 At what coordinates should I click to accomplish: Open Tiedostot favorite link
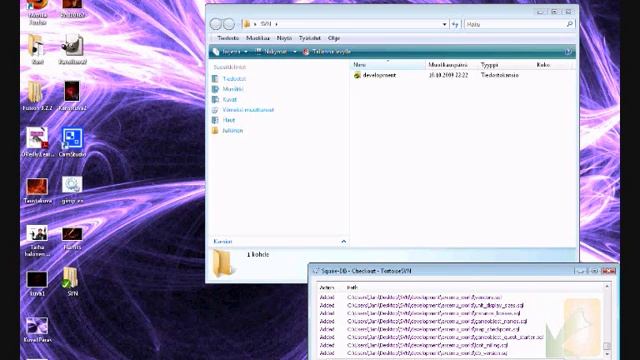pos(234,79)
